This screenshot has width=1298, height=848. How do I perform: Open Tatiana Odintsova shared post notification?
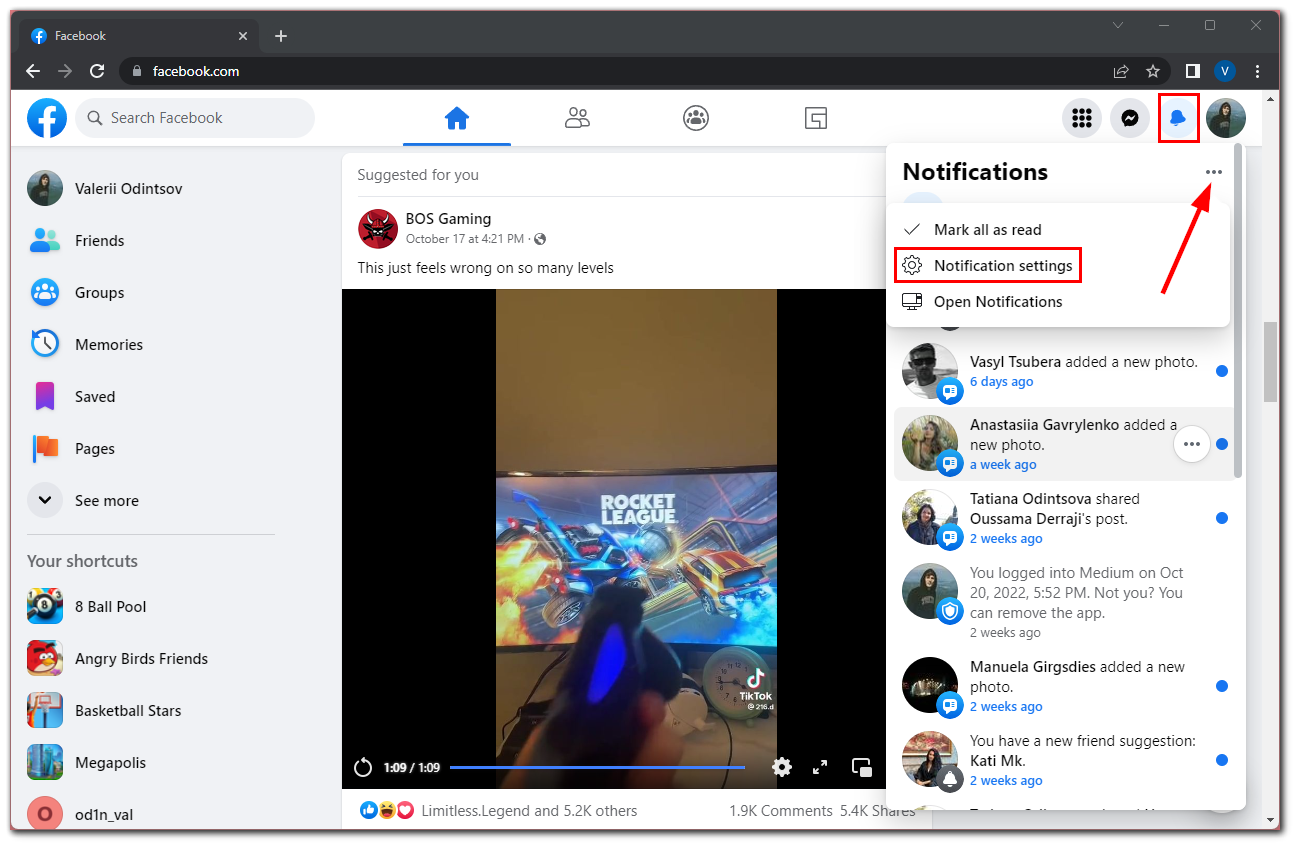pyautogui.click(x=1064, y=518)
